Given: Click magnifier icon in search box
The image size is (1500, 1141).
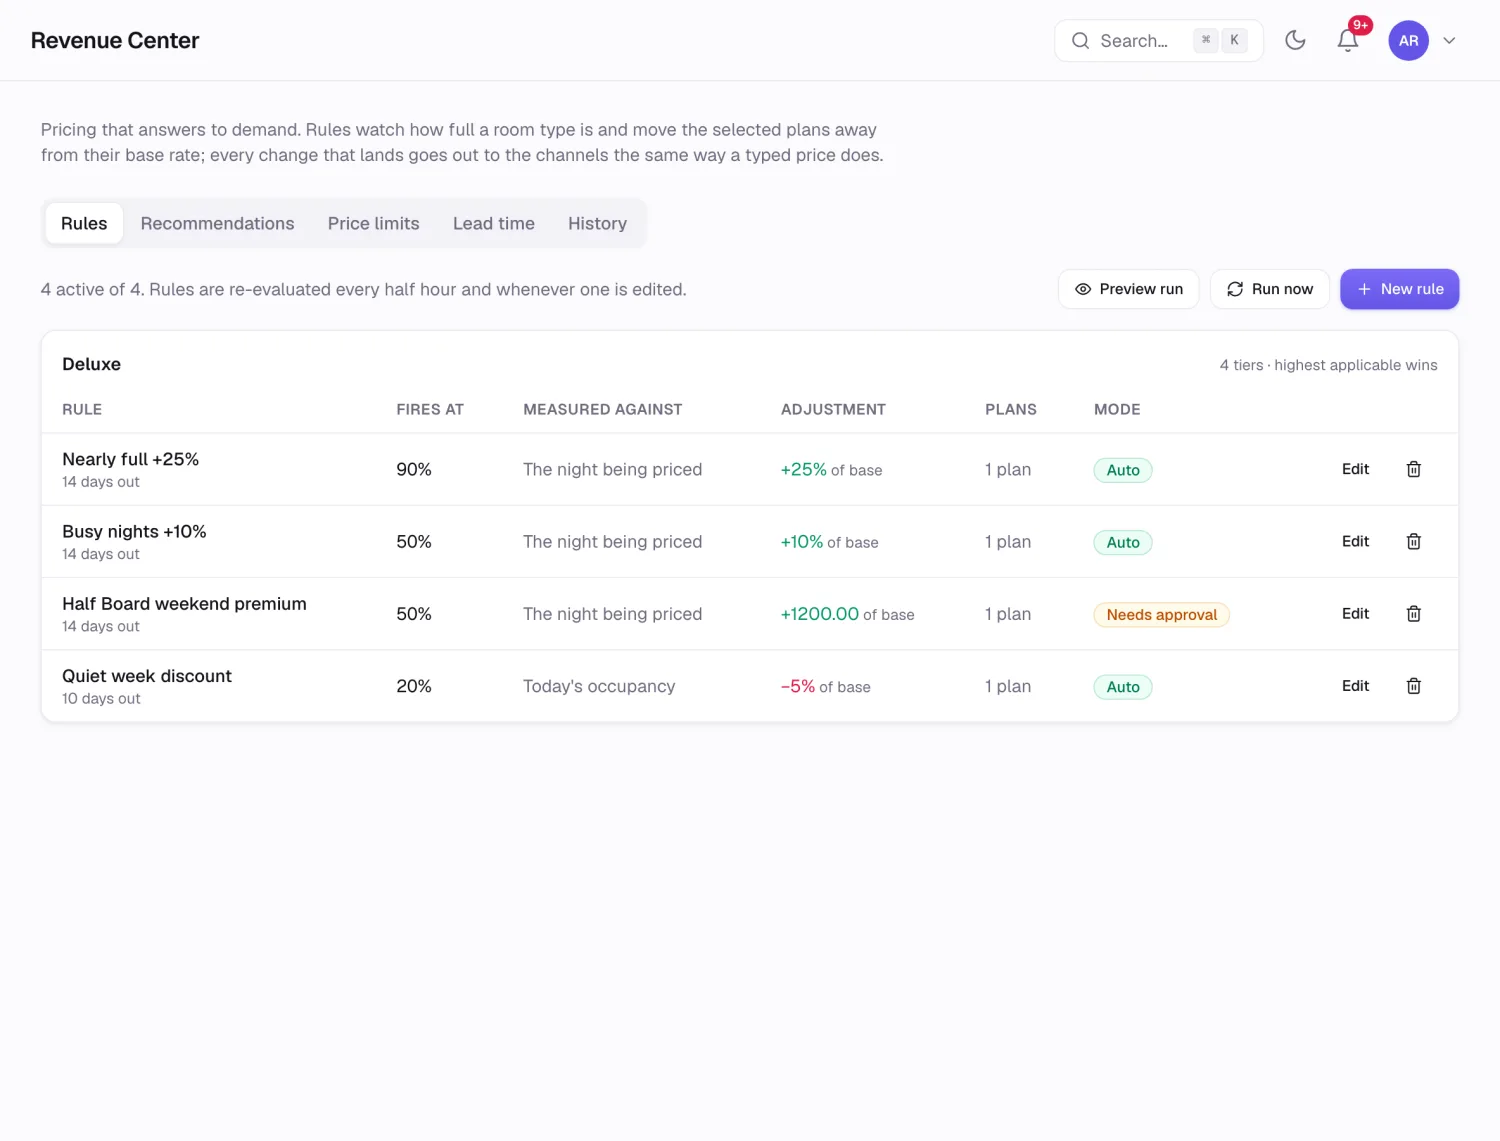Looking at the screenshot, I should [1080, 41].
